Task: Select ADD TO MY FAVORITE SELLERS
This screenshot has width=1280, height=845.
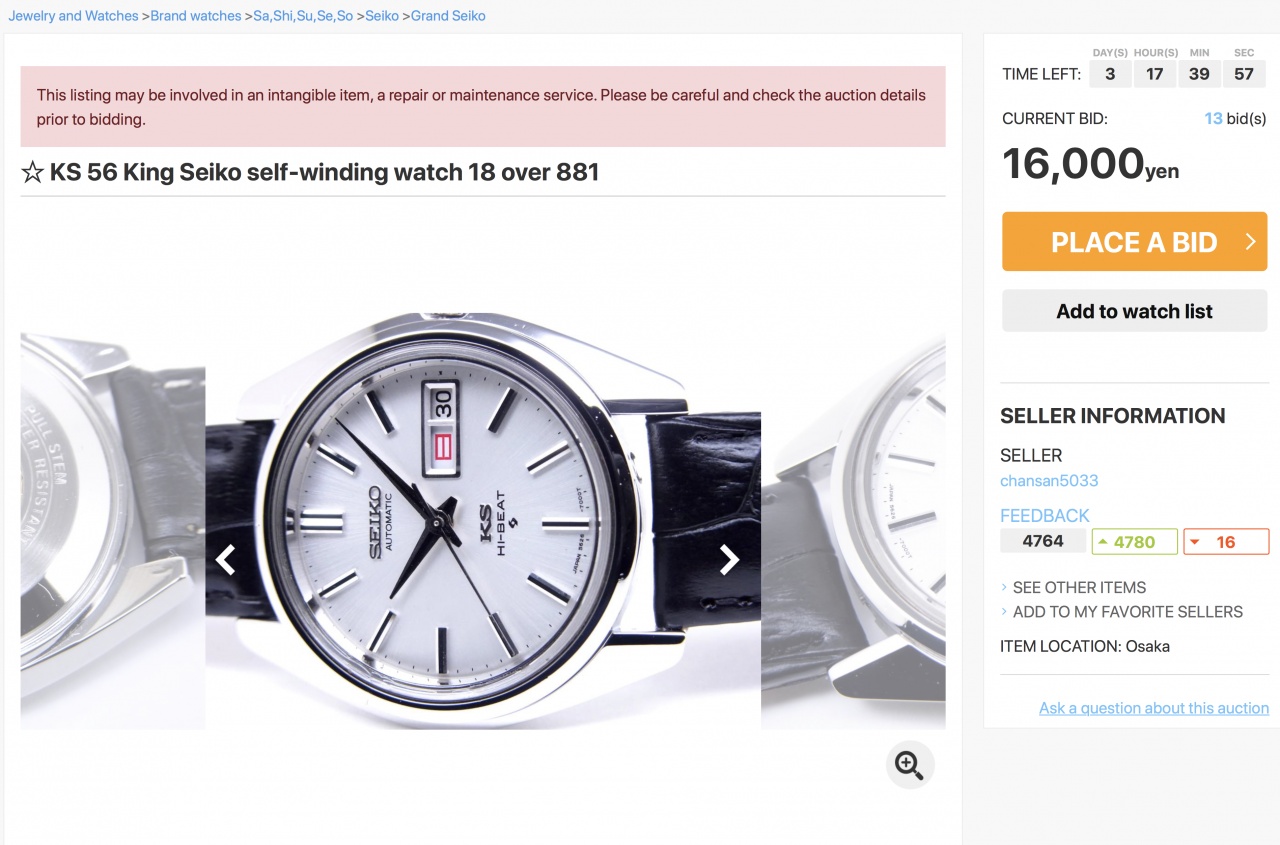Action: (1127, 612)
